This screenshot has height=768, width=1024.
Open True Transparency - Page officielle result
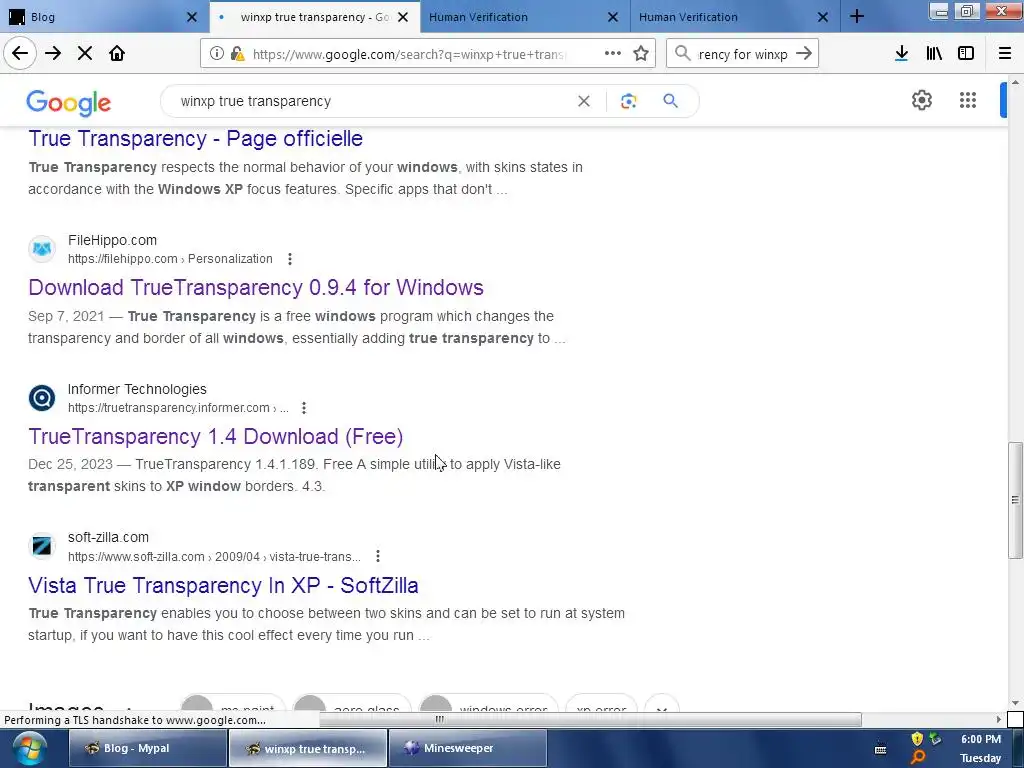tap(195, 138)
